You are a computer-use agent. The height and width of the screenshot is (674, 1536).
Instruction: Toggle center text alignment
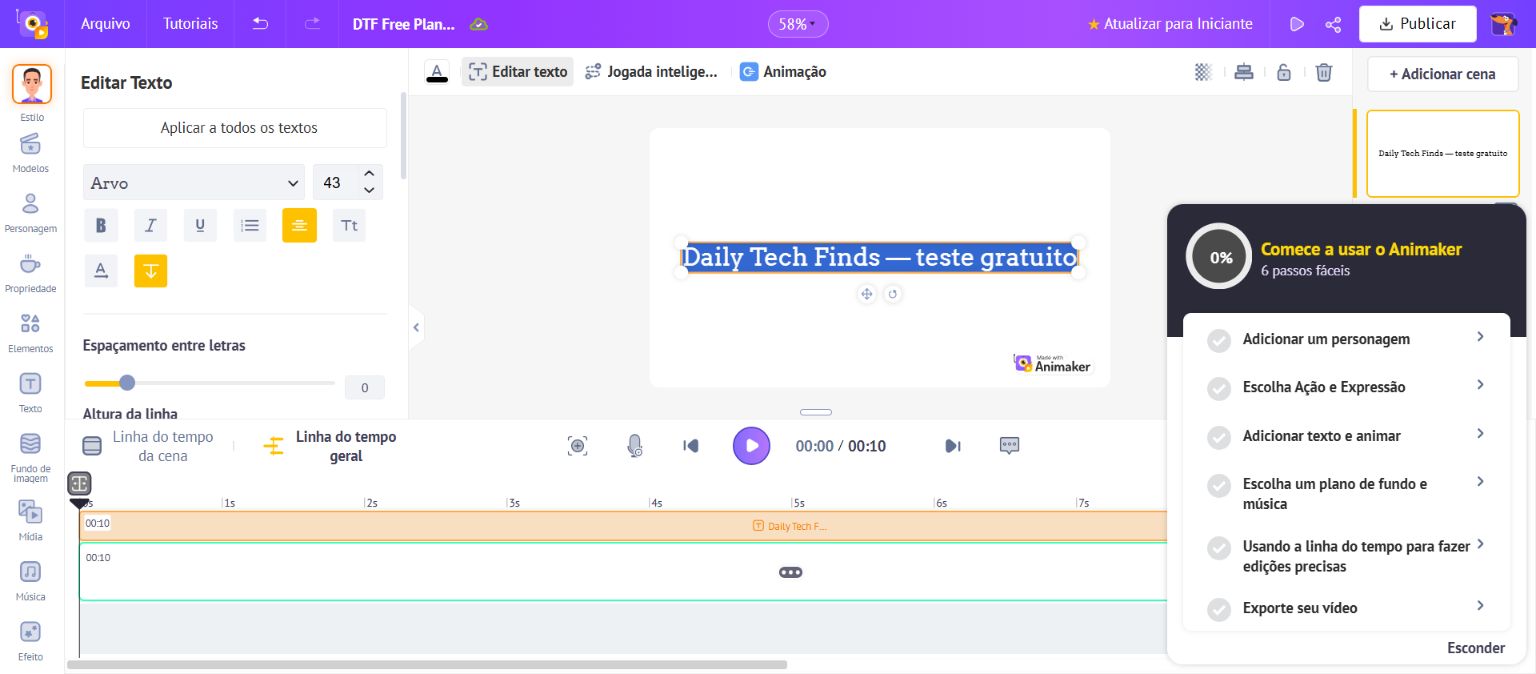(x=299, y=225)
